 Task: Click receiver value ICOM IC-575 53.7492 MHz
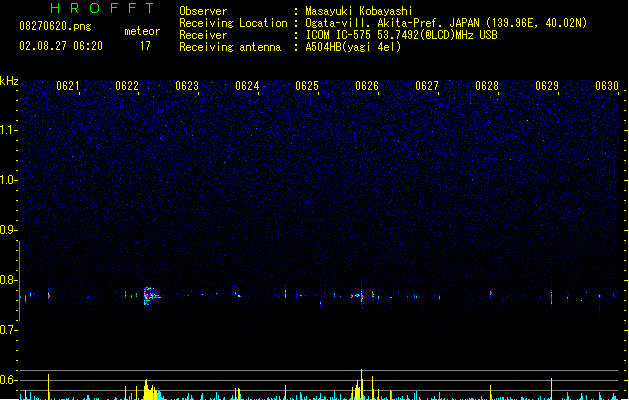tap(402, 35)
